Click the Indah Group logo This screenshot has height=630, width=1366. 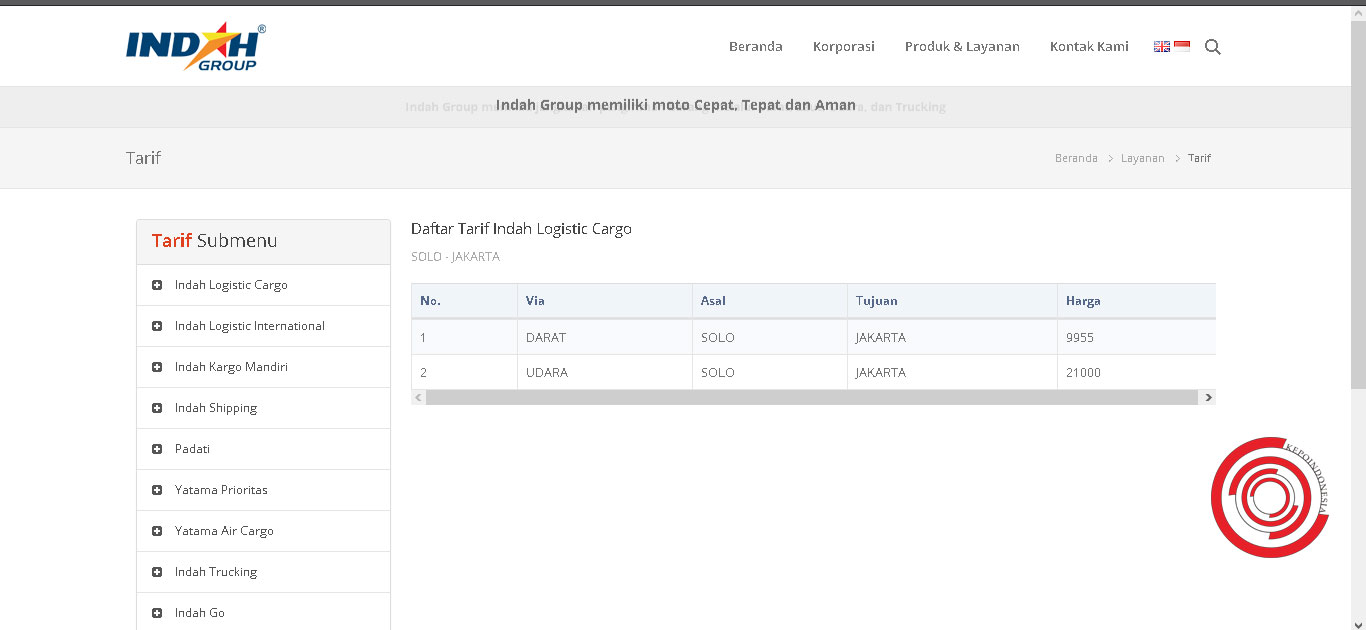click(x=196, y=47)
